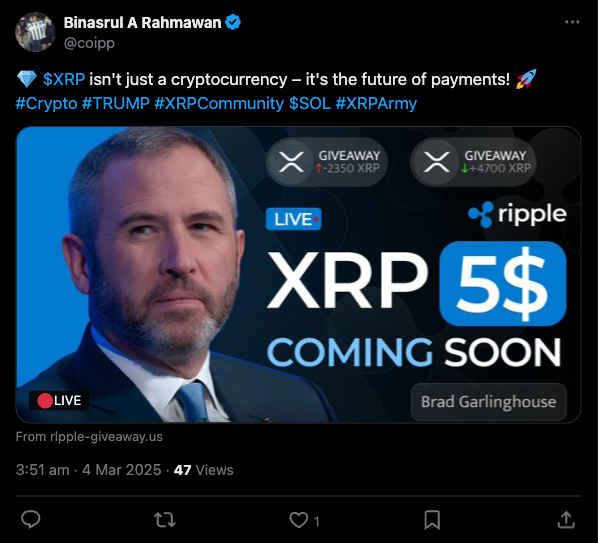Bookmark this post
598x543 pixels.
[x=432, y=520]
